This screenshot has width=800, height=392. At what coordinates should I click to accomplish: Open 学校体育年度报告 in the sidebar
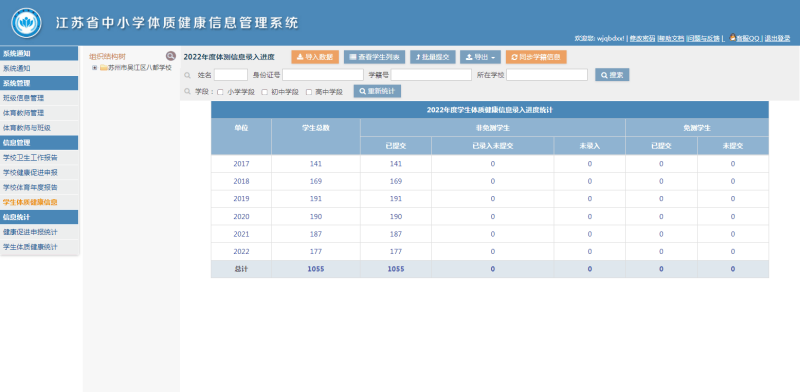(39, 187)
